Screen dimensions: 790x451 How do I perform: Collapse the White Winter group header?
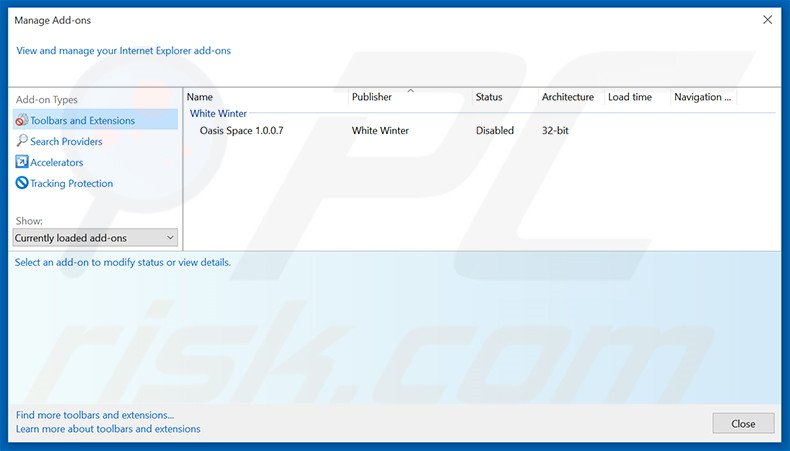point(218,114)
